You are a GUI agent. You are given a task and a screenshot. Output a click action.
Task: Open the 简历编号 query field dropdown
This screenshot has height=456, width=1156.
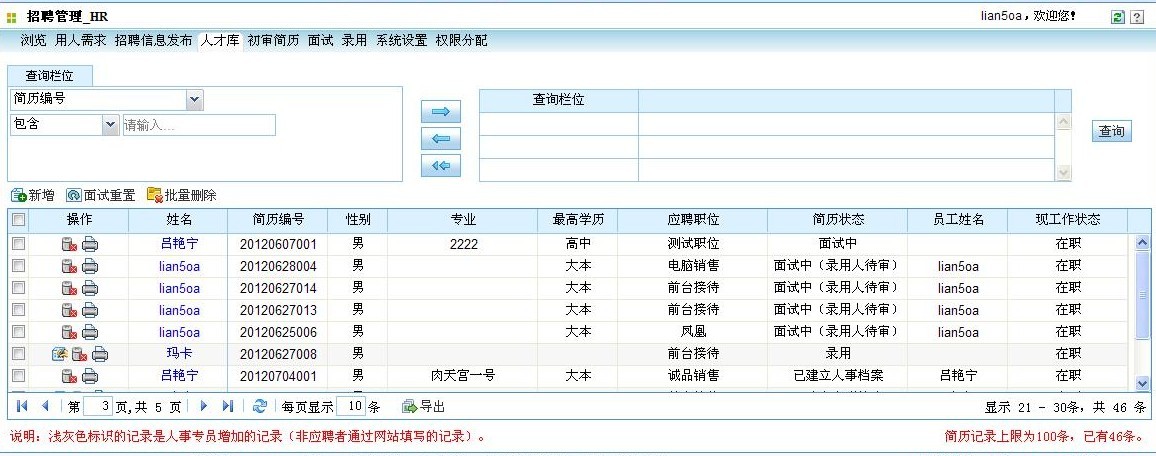coord(194,99)
